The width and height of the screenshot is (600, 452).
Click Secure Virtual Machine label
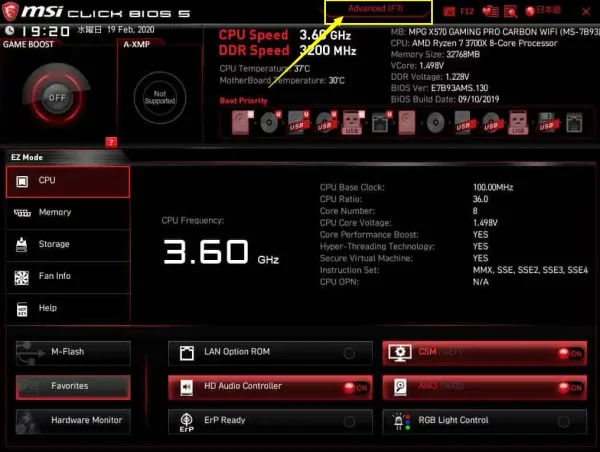coord(366,258)
